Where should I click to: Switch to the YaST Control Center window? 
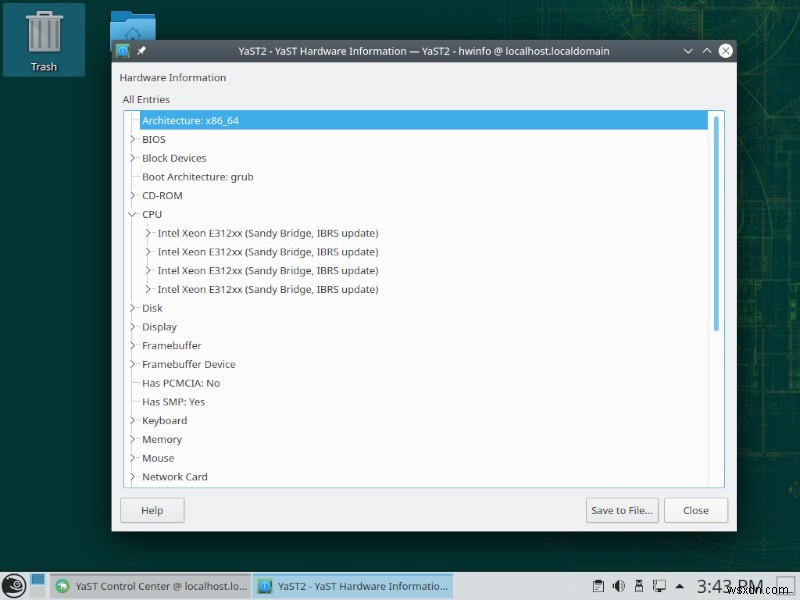150,585
